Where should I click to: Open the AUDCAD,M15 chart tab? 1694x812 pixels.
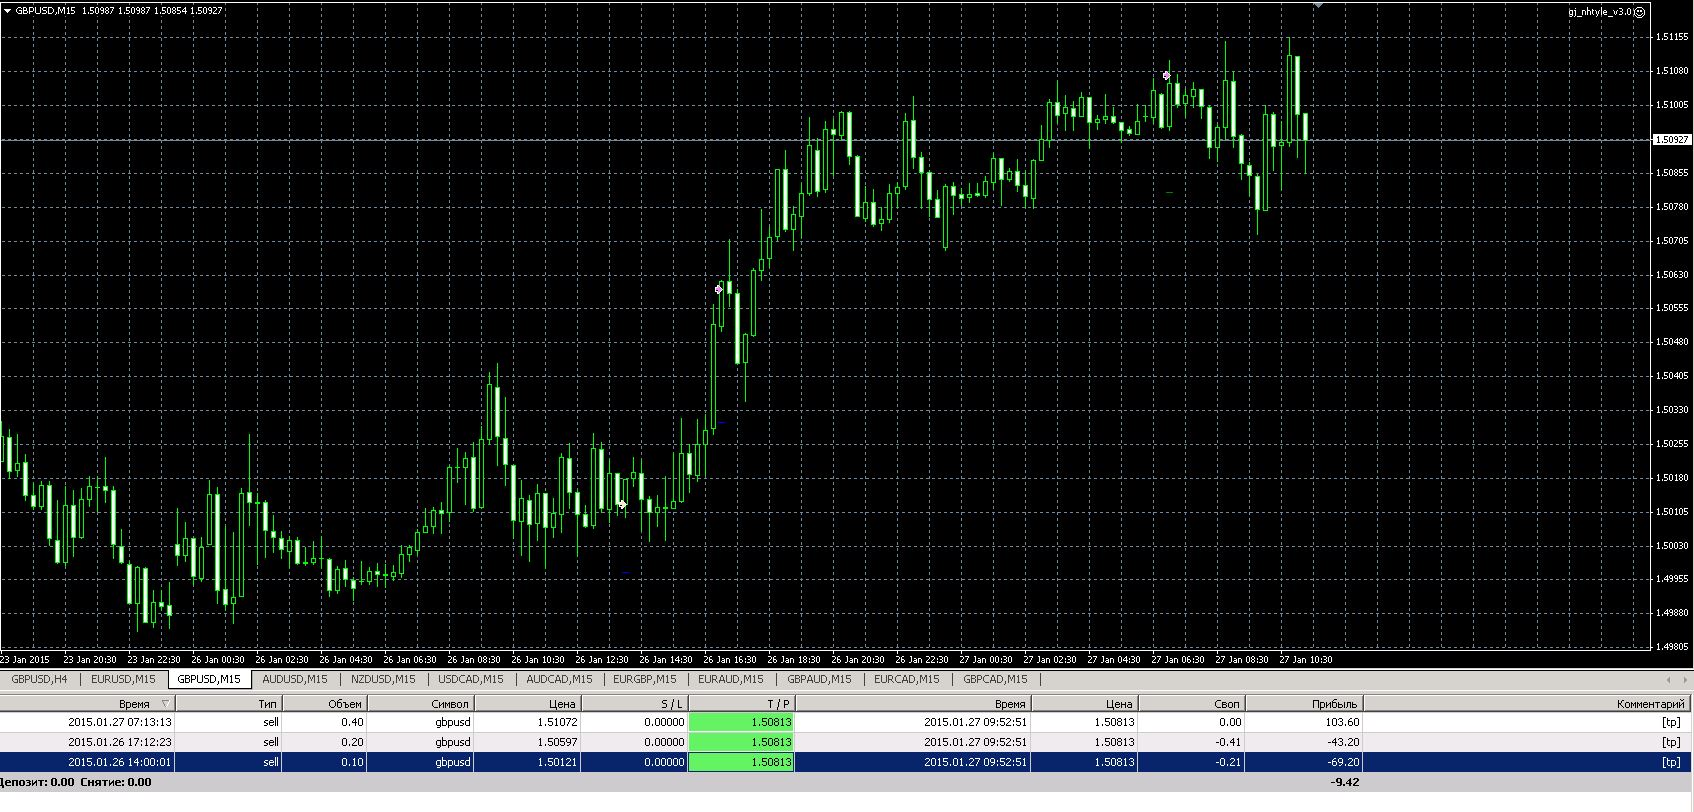click(559, 679)
